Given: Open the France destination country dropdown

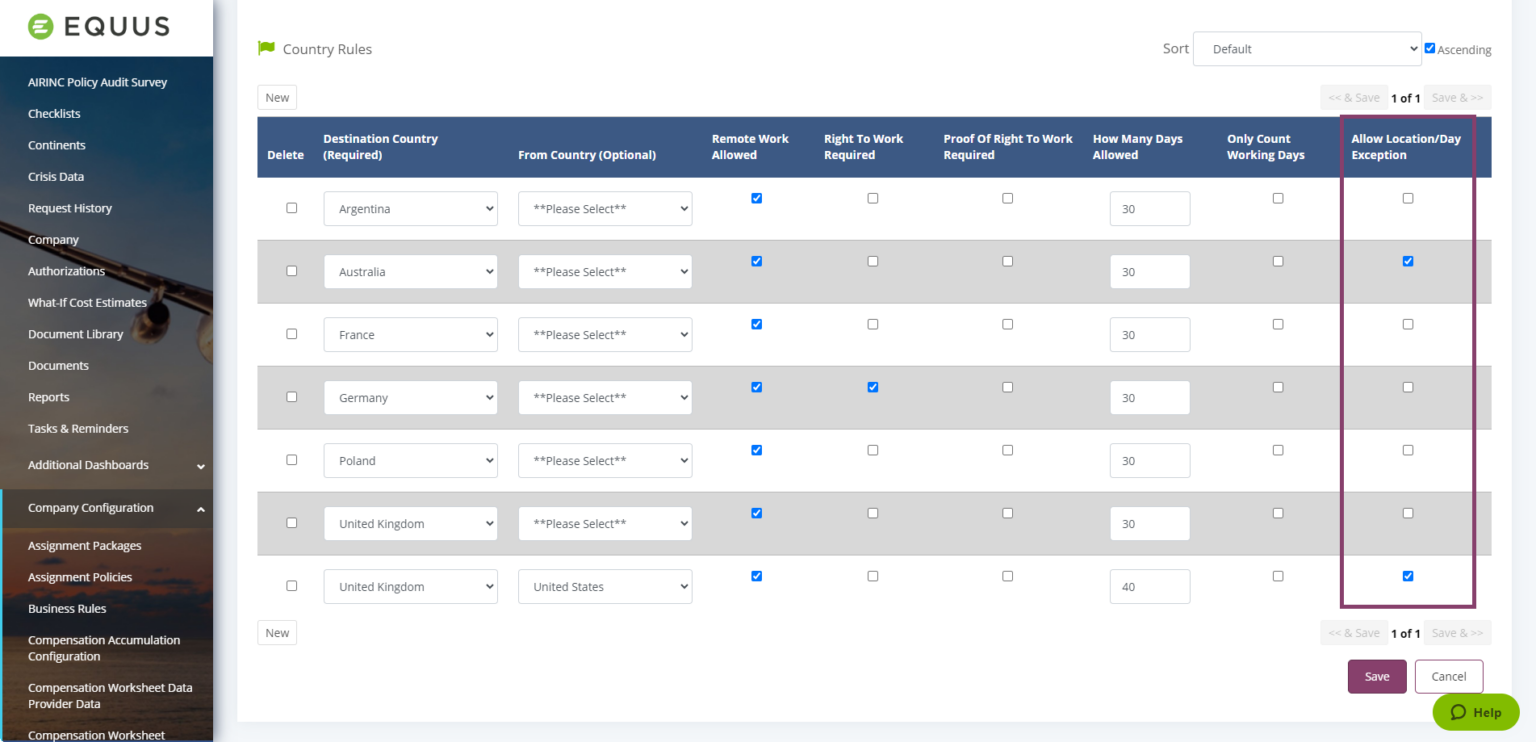Looking at the screenshot, I should point(411,335).
